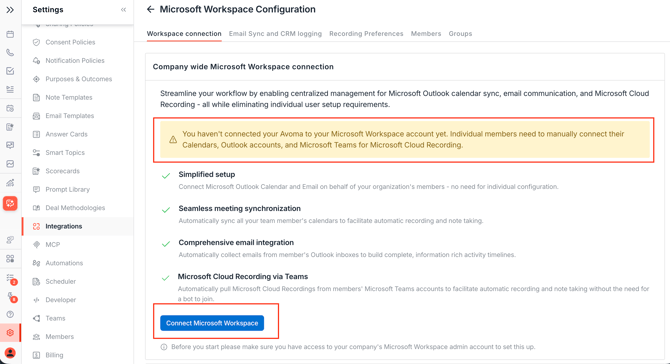Open the apps grid icon in the rail
The width and height of the screenshot is (670, 364).
(10, 258)
